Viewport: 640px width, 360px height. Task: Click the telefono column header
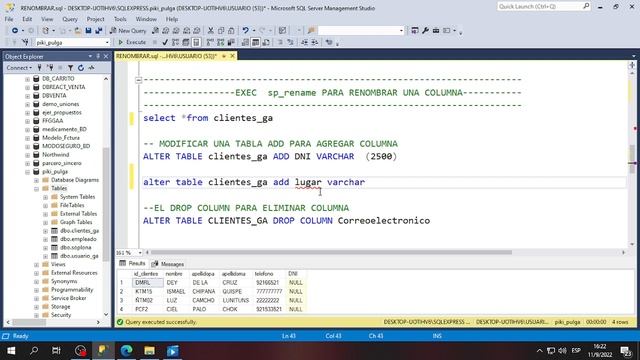[264, 274]
